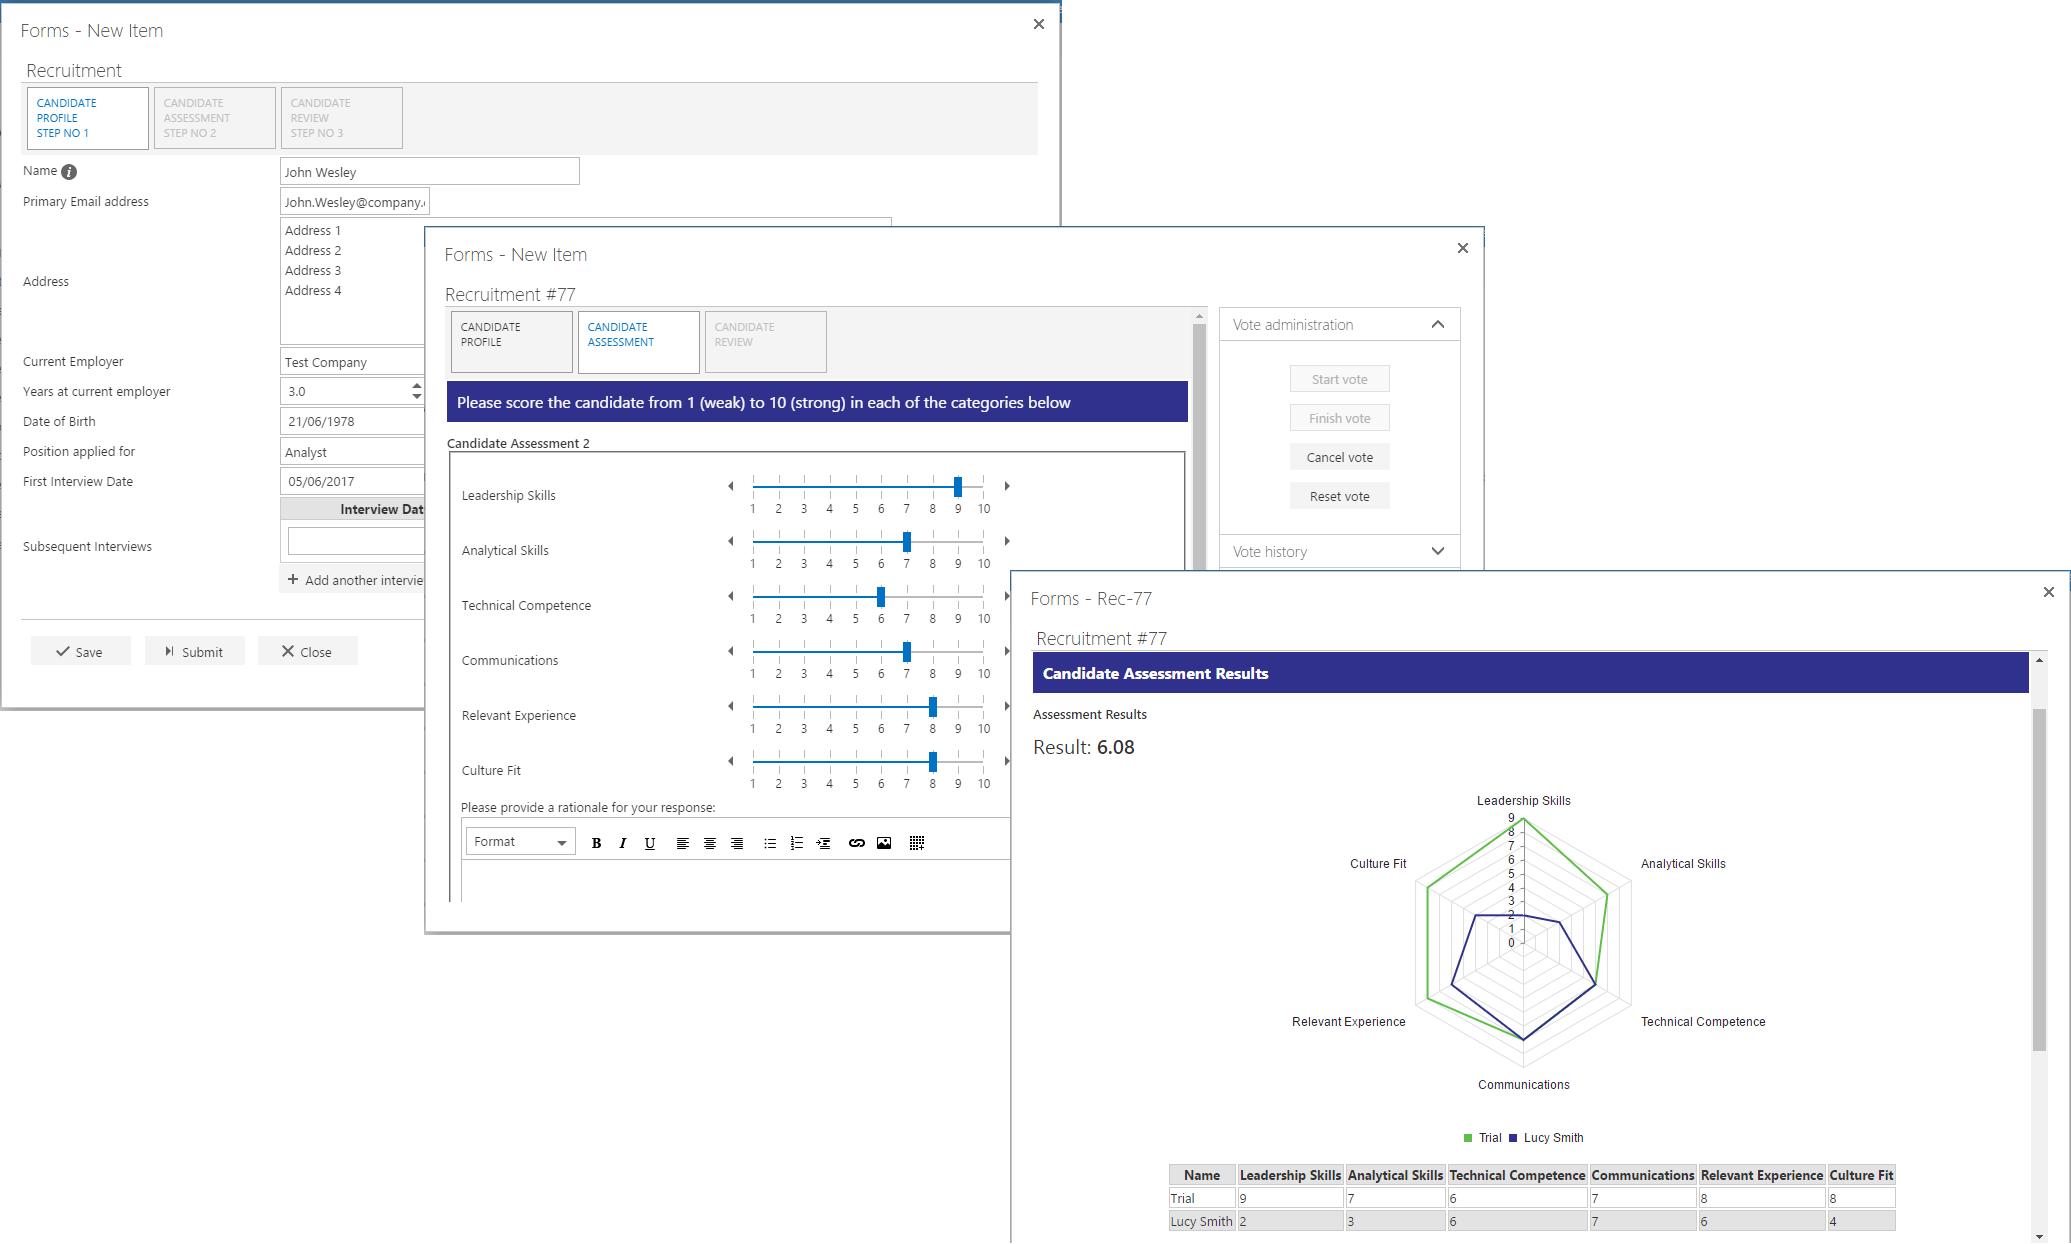The image size is (2071, 1244).
Task: Click Lucy Smith legend entry under chart
Action: [1546, 1138]
